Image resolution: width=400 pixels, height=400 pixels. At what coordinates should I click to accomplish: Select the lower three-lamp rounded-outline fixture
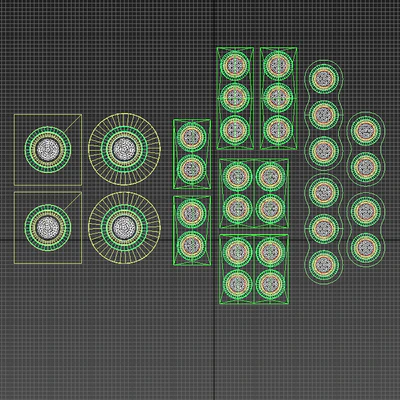click(x=323, y=229)
